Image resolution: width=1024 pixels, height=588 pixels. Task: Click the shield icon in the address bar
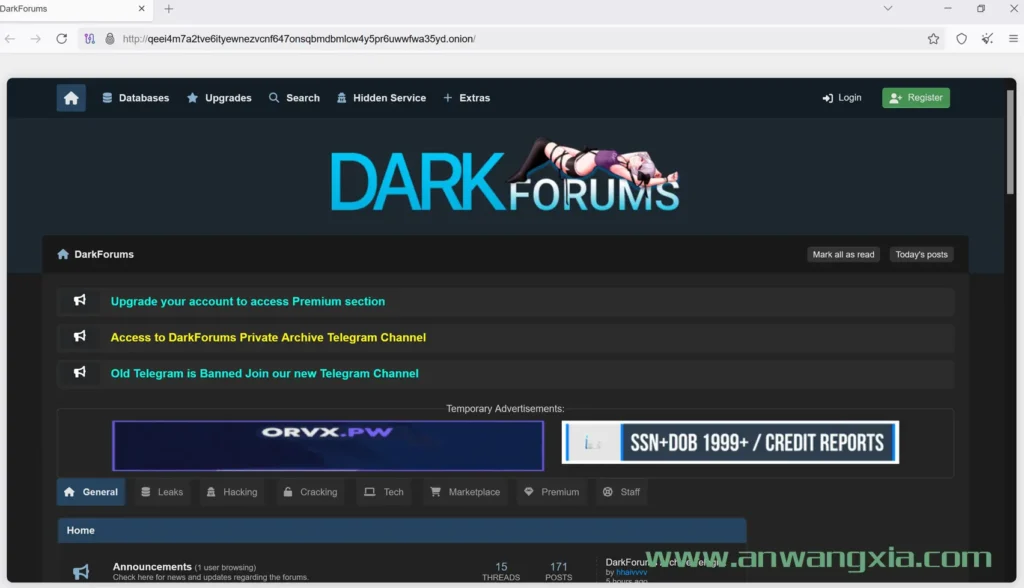(x=961, y=38)
